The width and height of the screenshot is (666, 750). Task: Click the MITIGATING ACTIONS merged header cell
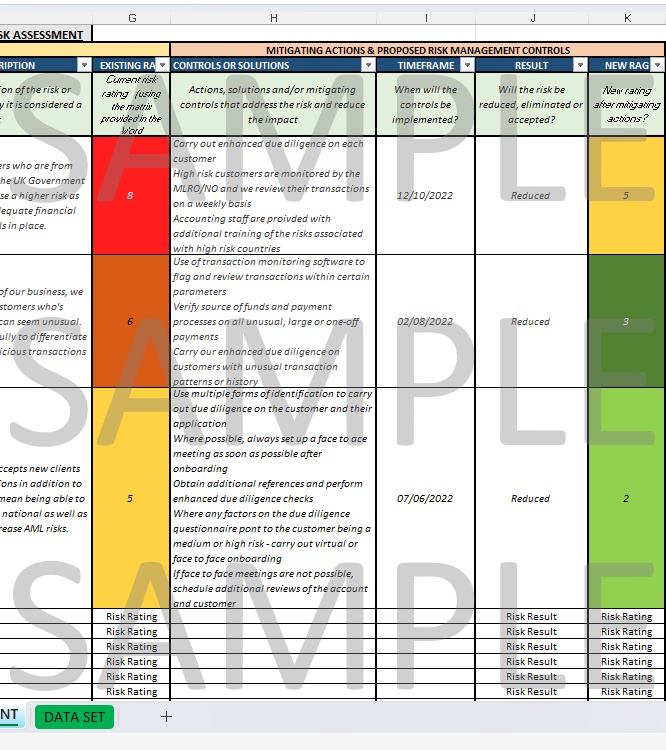click(x=418, y=50)
